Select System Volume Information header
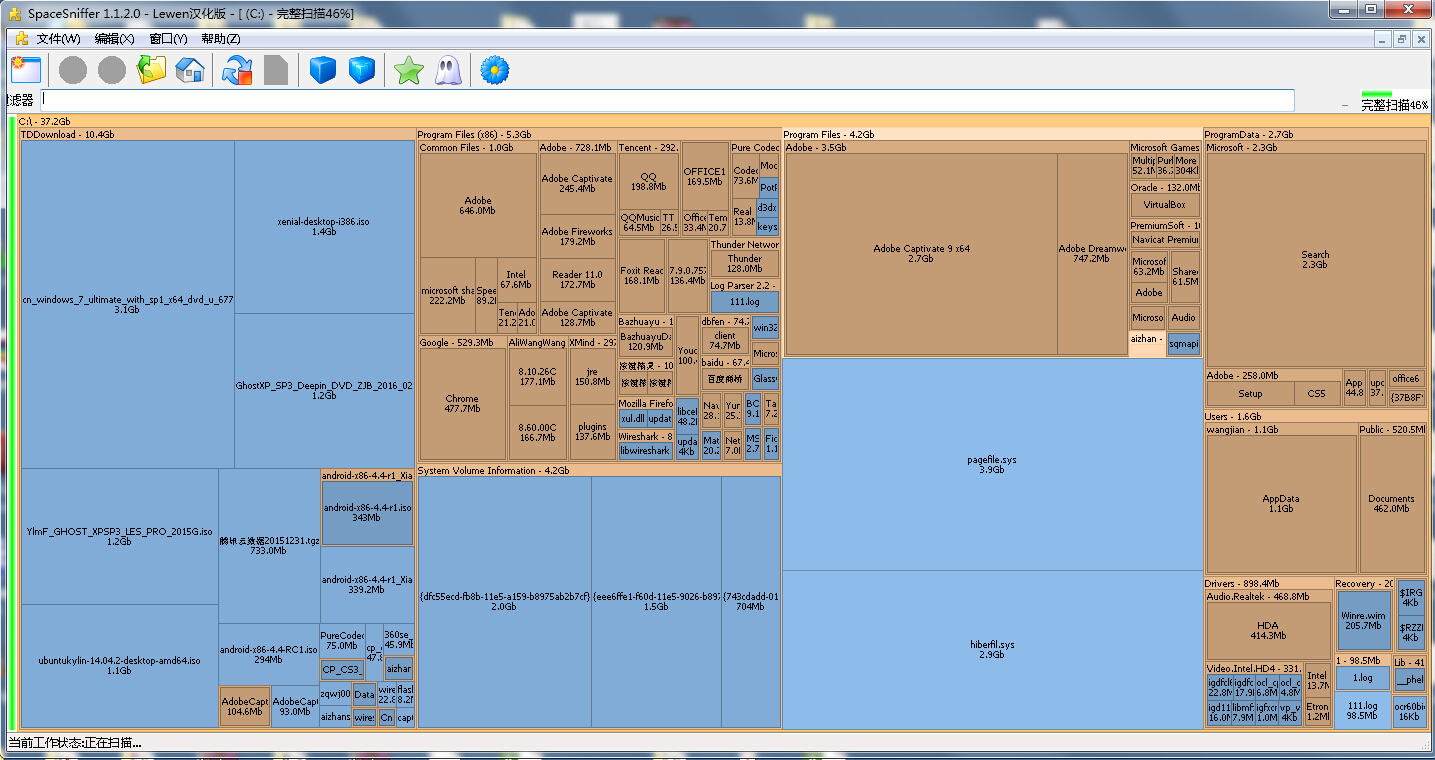Viewport: 1435px width, 760px height. (x=598, y=470)
